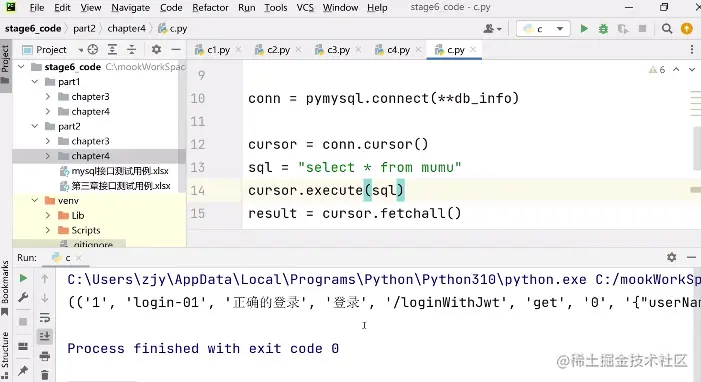Select opened file with the locate target icon
This screenshot has height=382, width=701.
pyautogui.click(x=93, y=50)
